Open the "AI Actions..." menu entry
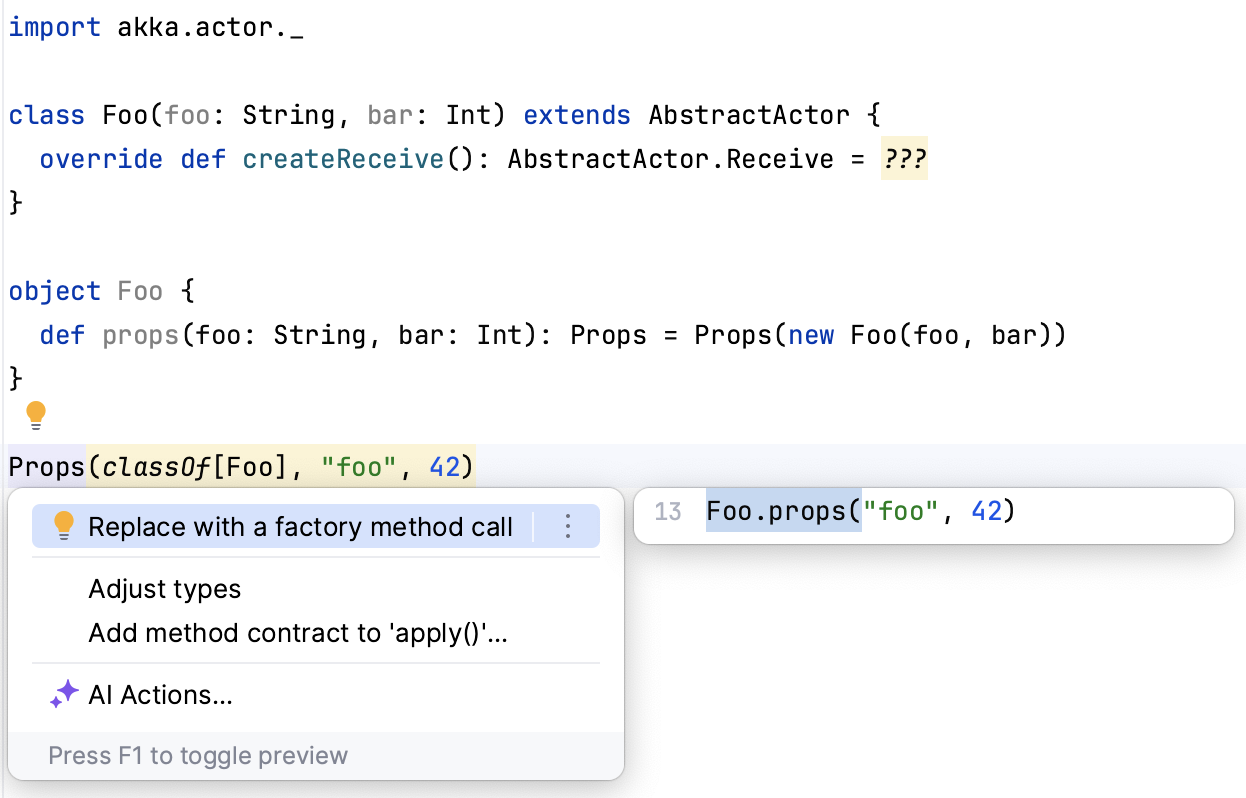Image resolution: width=1246 pixels, height=798 pixels. (x=160, y=695)
